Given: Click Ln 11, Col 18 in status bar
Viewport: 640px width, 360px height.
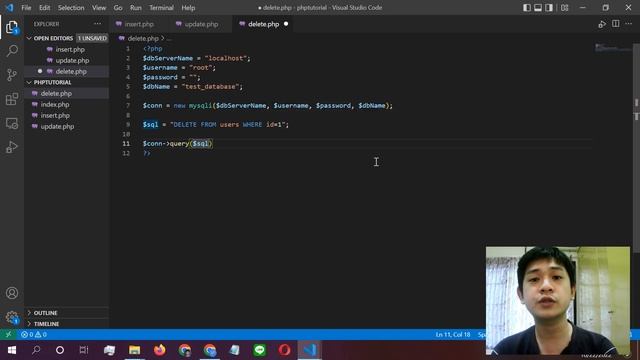Looking at the screenshot, I should click(x=453, y=335).
